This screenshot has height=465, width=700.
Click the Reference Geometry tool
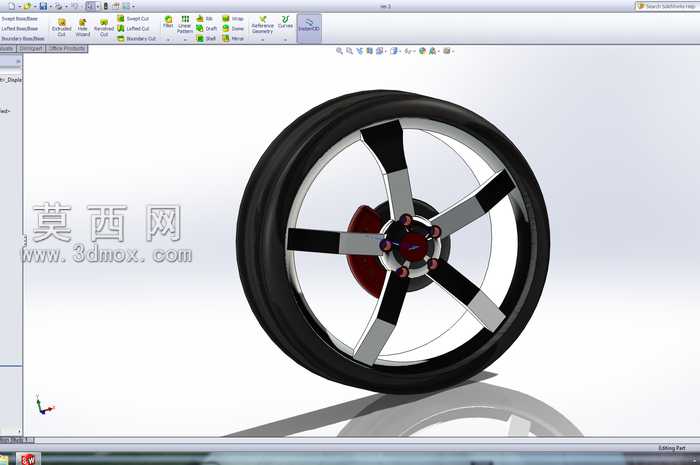point(262,25)
